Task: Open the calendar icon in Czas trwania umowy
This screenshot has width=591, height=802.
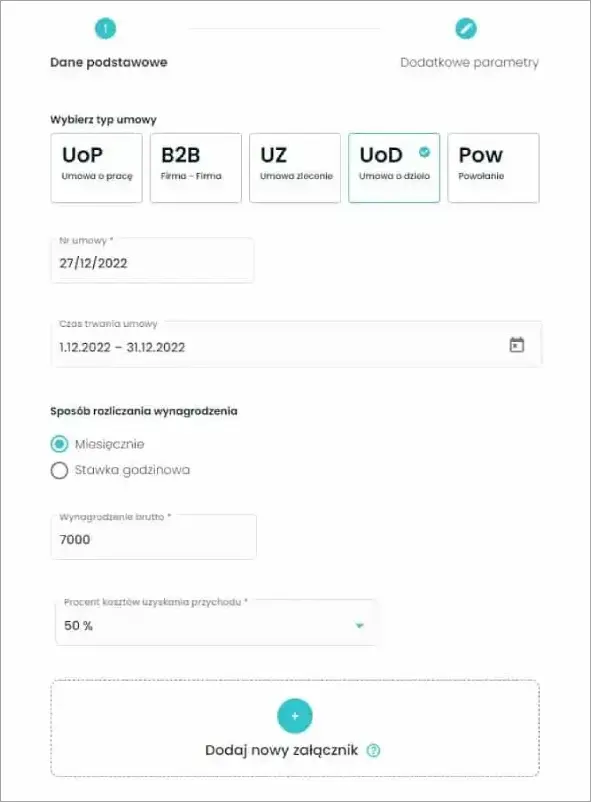Action: (x=518, y=344)
